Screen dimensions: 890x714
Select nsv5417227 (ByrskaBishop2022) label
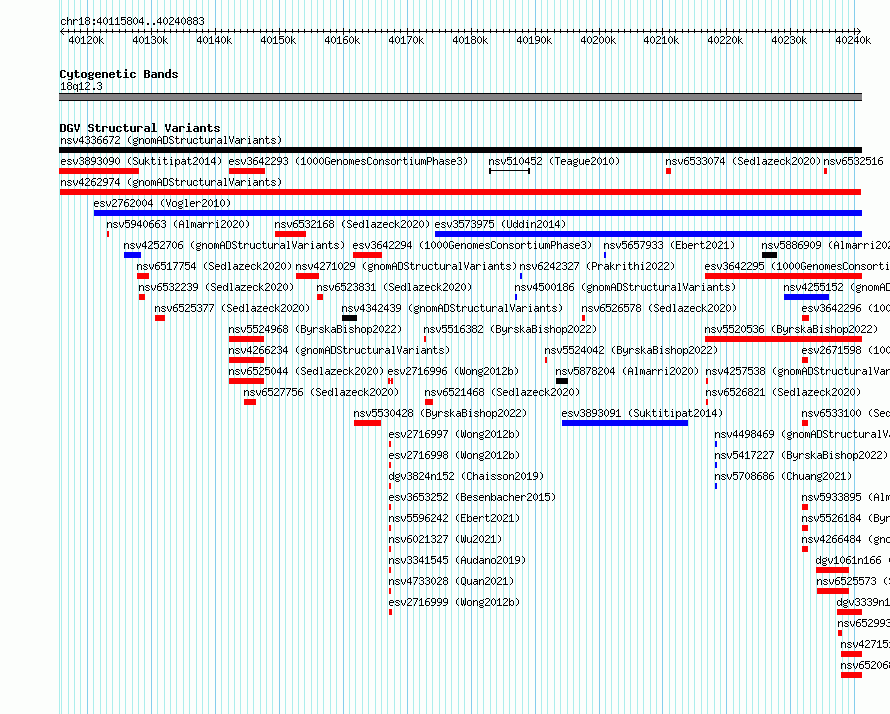tap(801, 455)
